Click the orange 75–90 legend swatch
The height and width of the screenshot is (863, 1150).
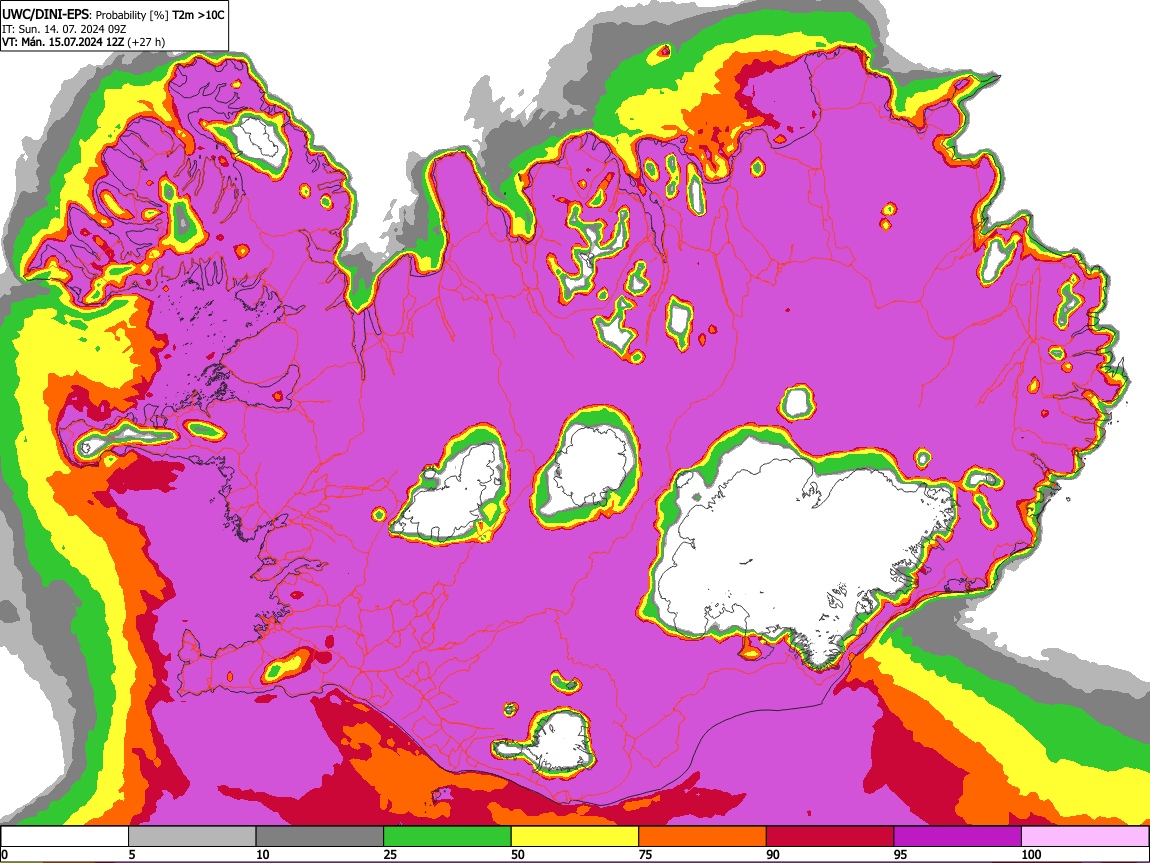[x=703, y=836]
